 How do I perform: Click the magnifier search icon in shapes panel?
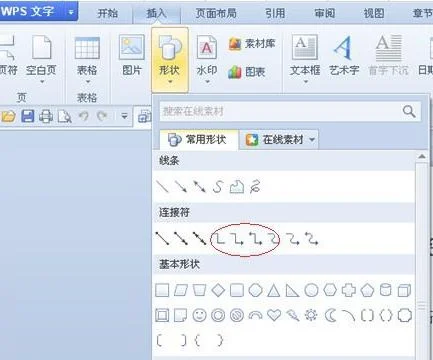point(409,111)
